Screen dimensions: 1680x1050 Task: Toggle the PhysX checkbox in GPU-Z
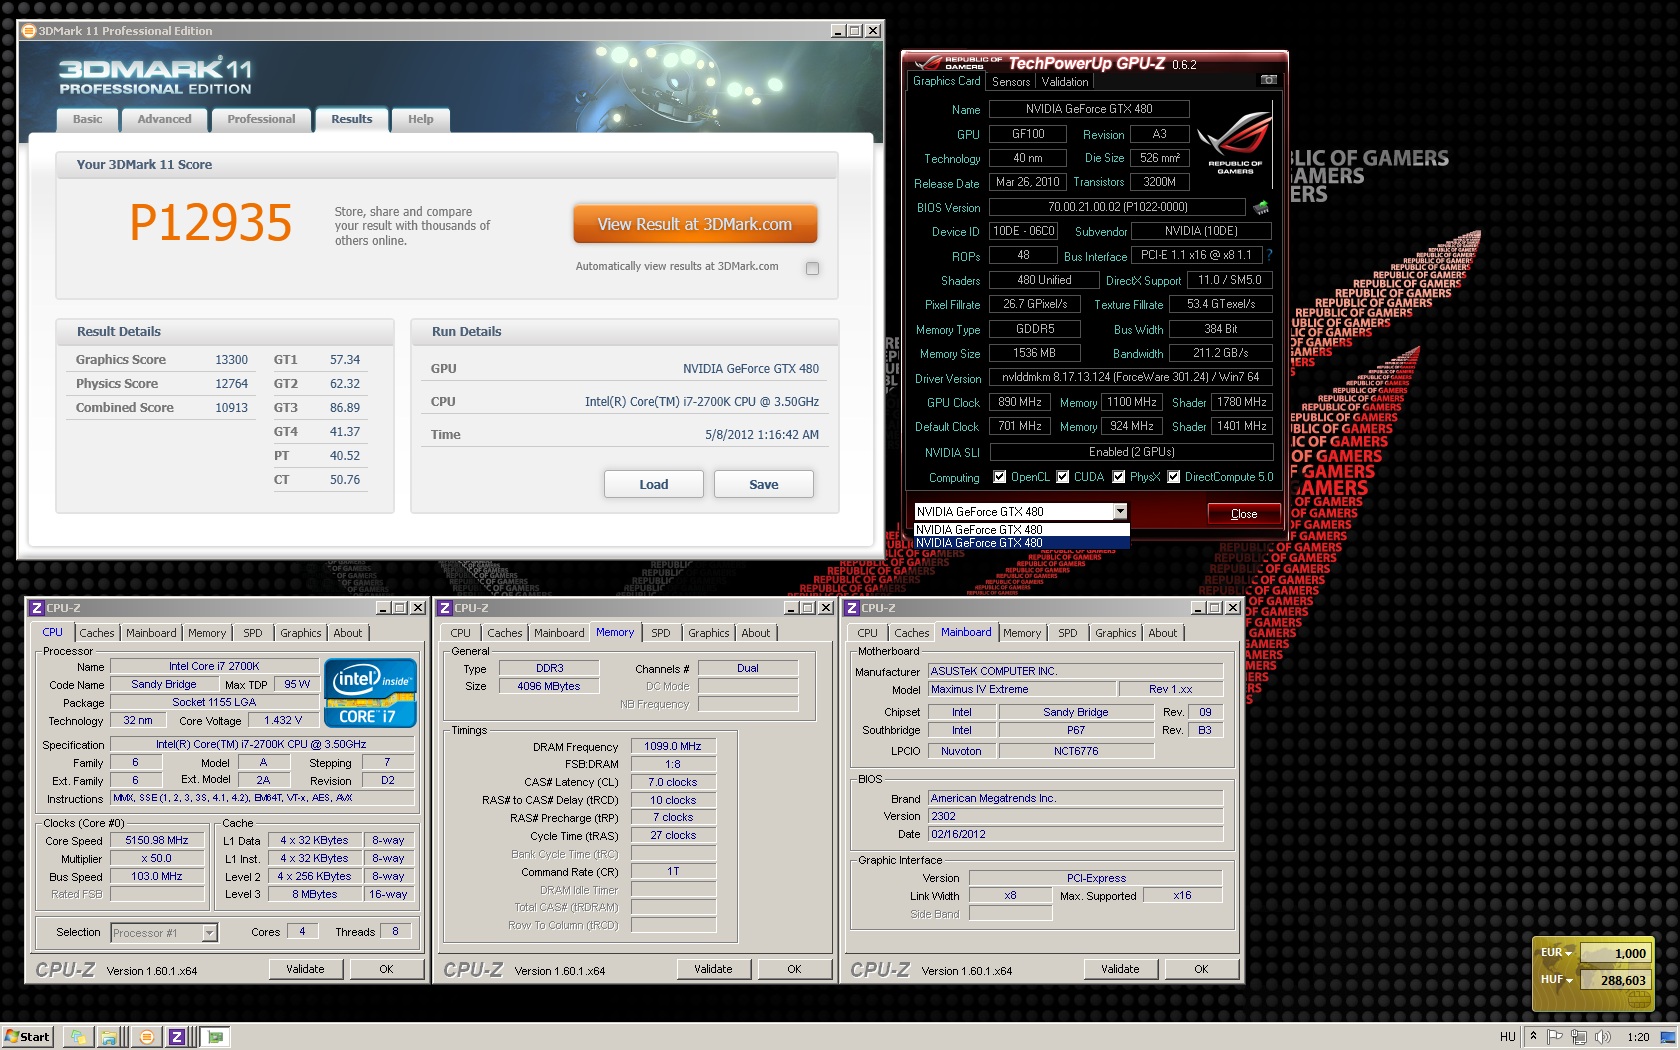pyautogui.click(x=1118, y=477)
